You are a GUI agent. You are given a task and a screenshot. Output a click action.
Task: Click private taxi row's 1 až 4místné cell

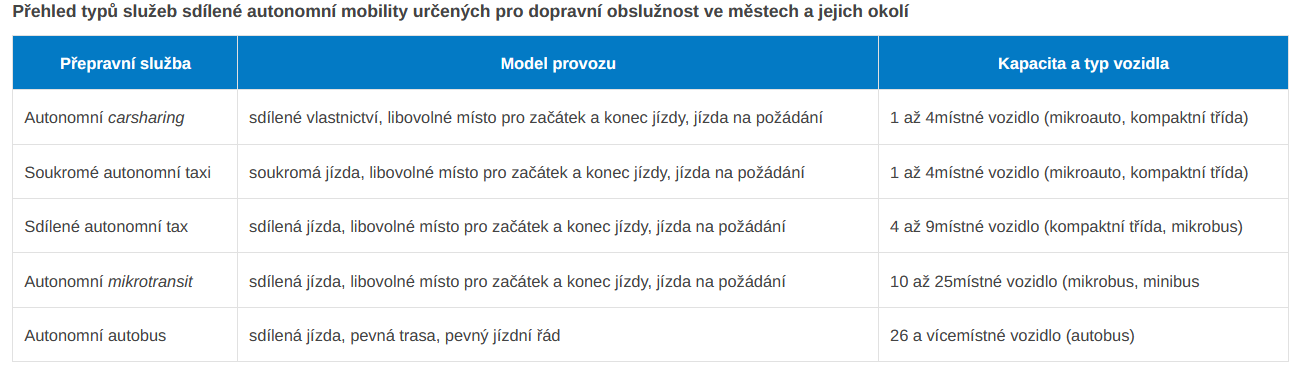(1083, 172)
